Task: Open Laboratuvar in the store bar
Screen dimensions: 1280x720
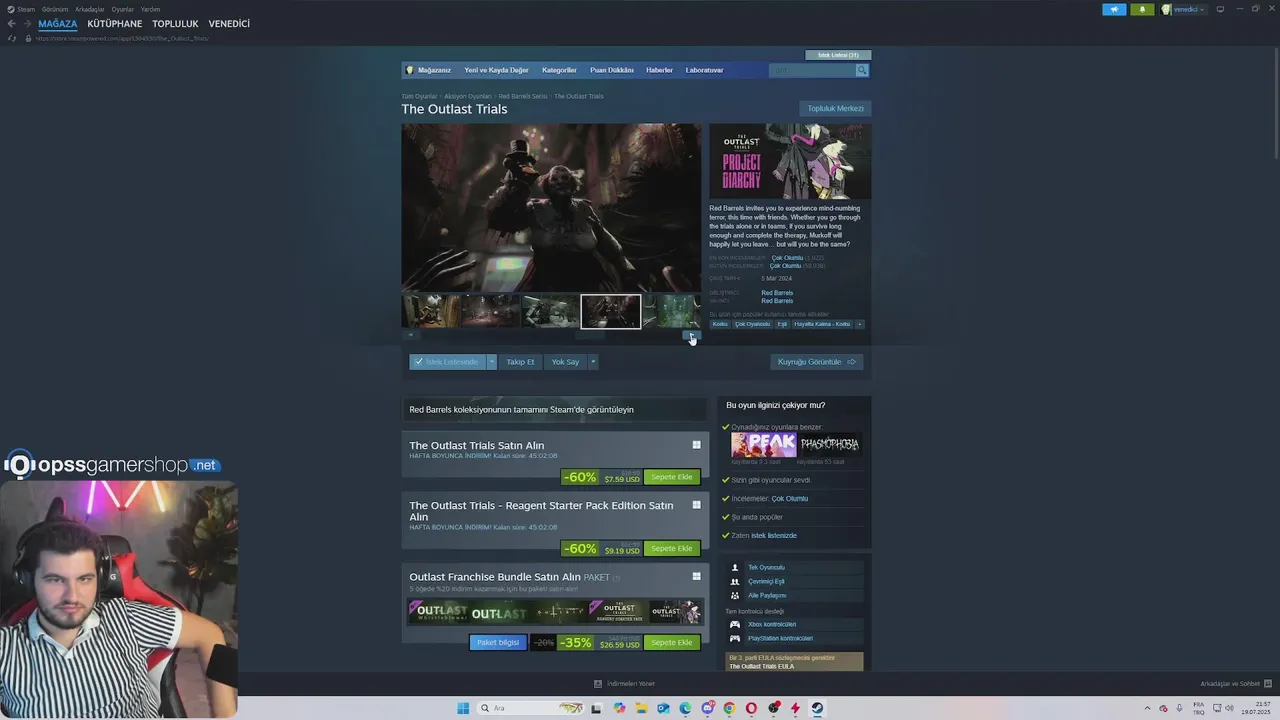Action: pos(704,70)
